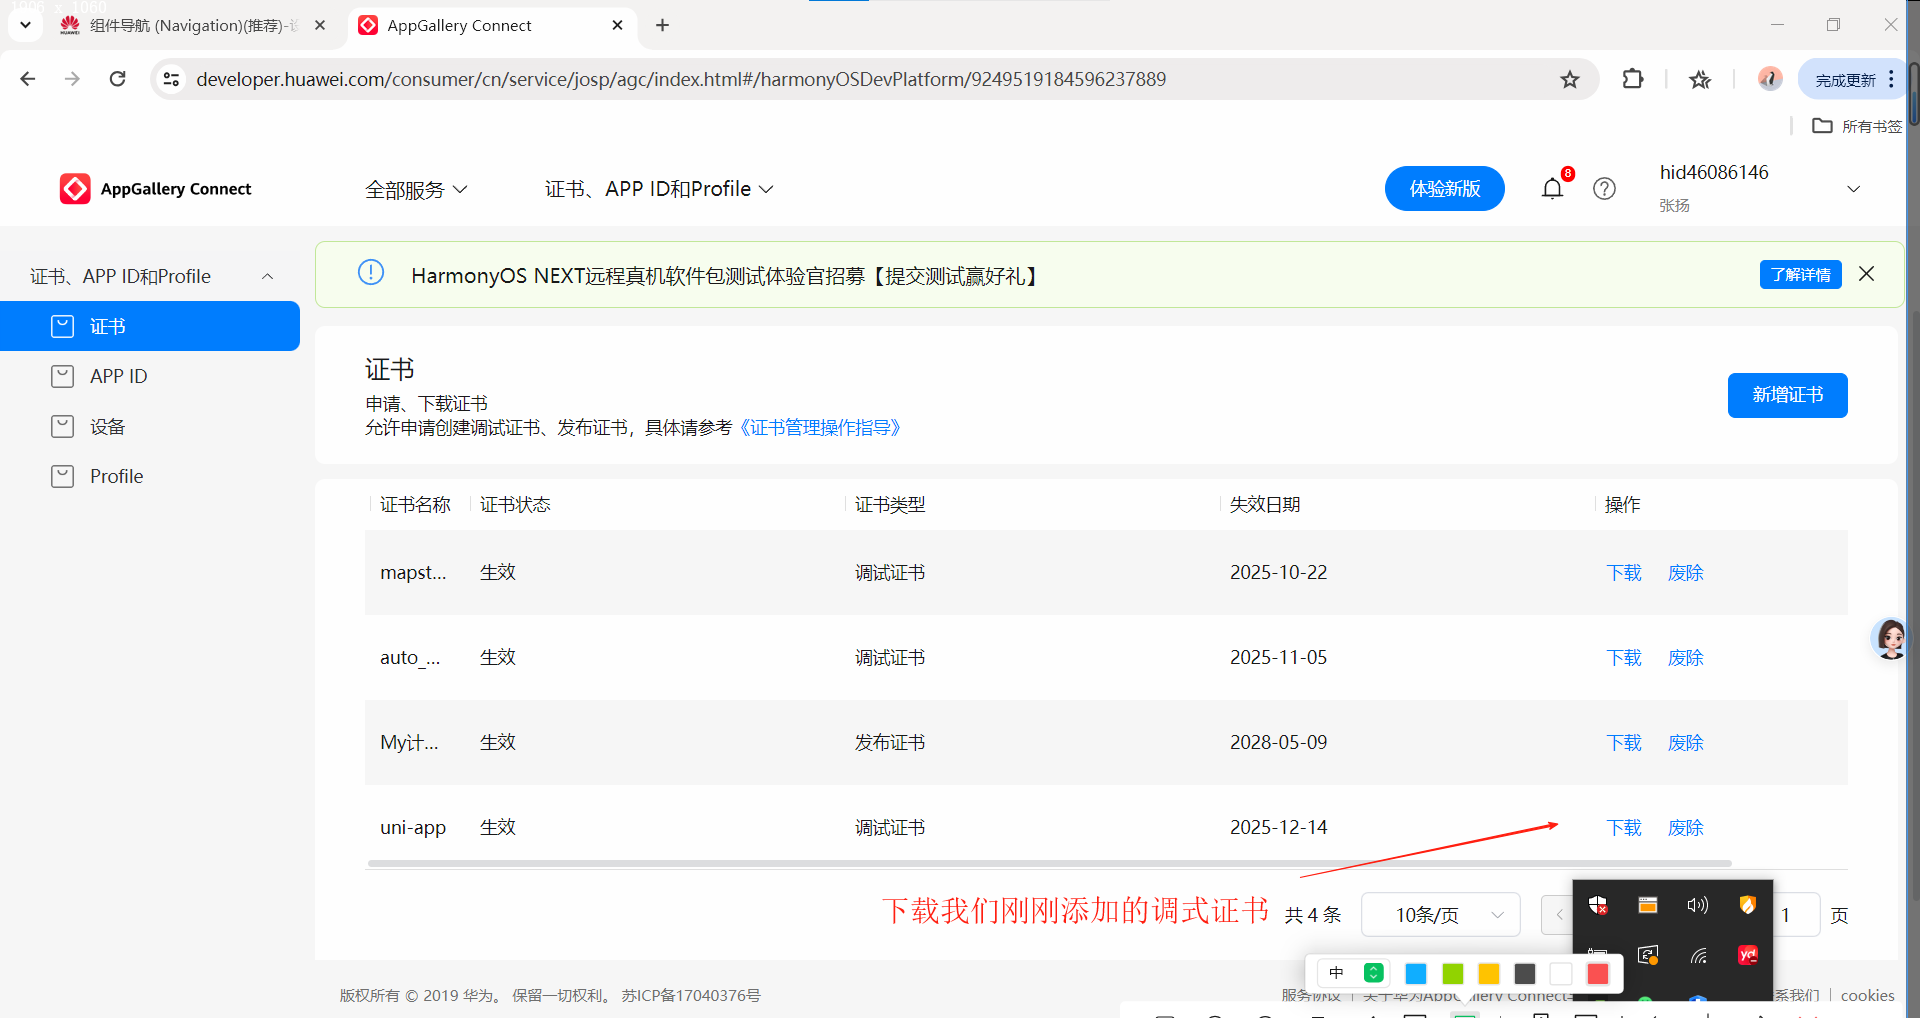Click the cookies footer link
Viewport: 1920px width, 1018px height.
(1867, 995)
